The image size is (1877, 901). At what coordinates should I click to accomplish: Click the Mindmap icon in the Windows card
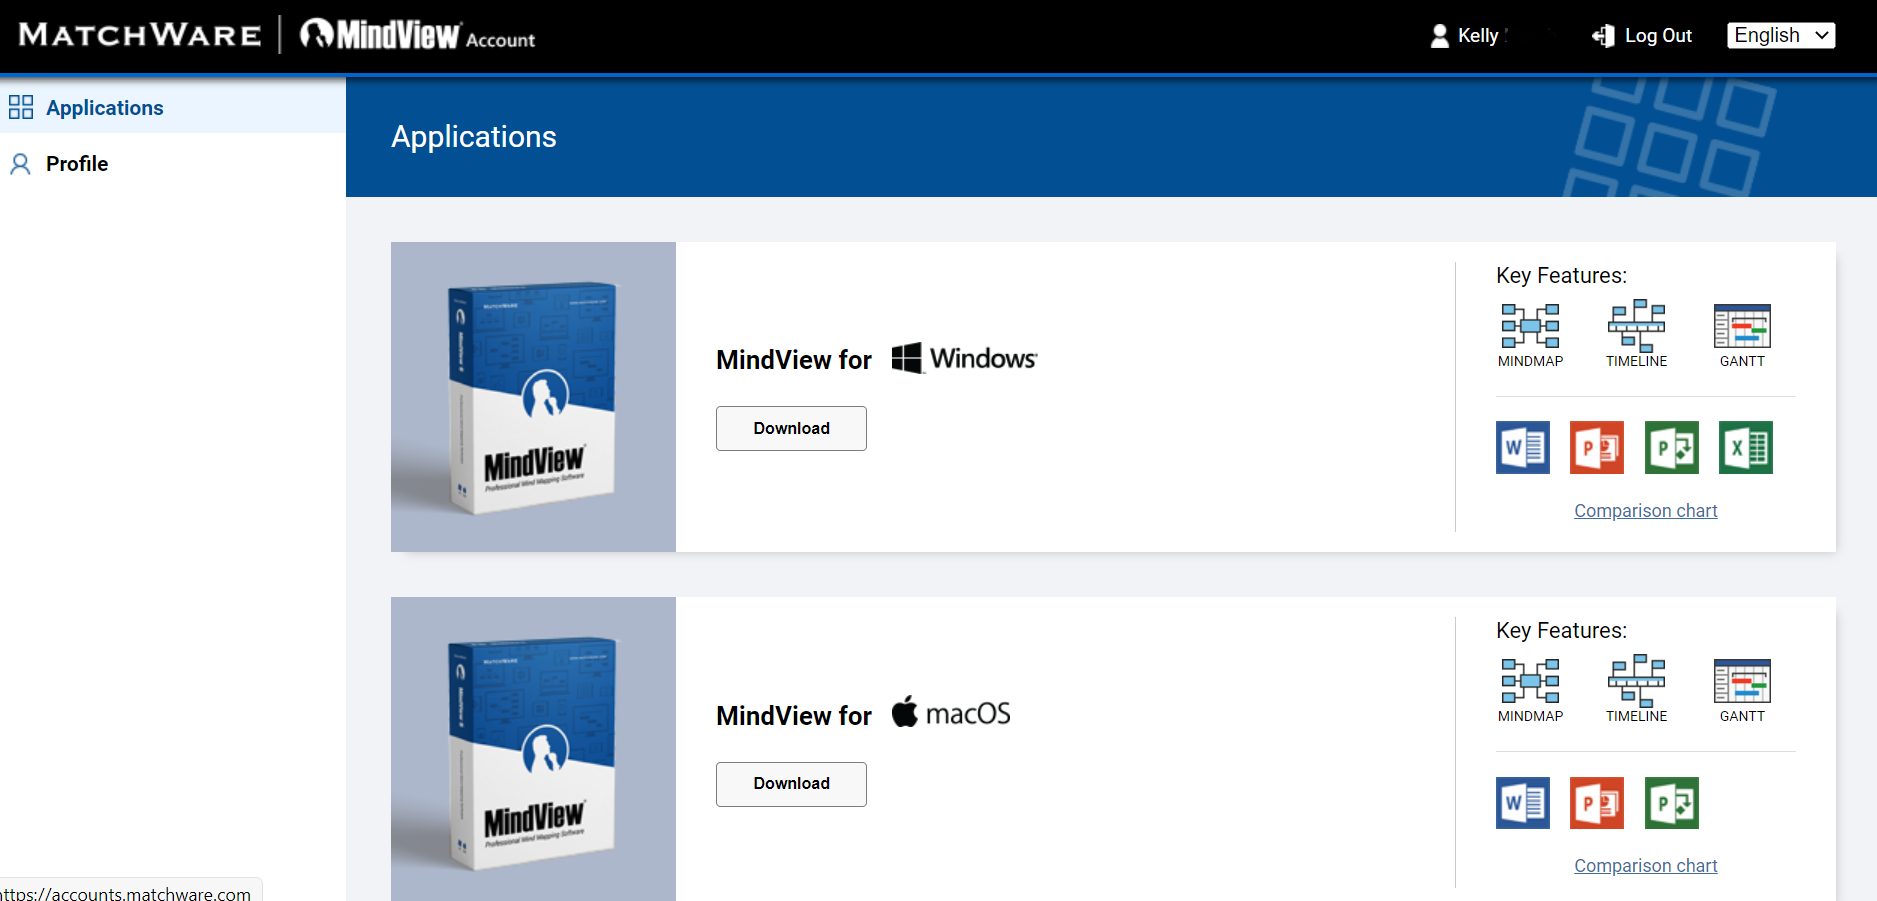(x=1530, y=326)
